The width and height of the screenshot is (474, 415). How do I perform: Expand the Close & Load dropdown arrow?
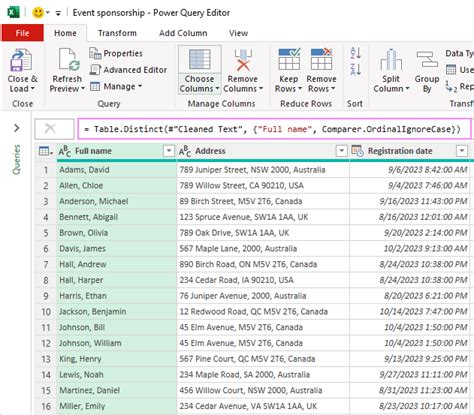(33, 89)
